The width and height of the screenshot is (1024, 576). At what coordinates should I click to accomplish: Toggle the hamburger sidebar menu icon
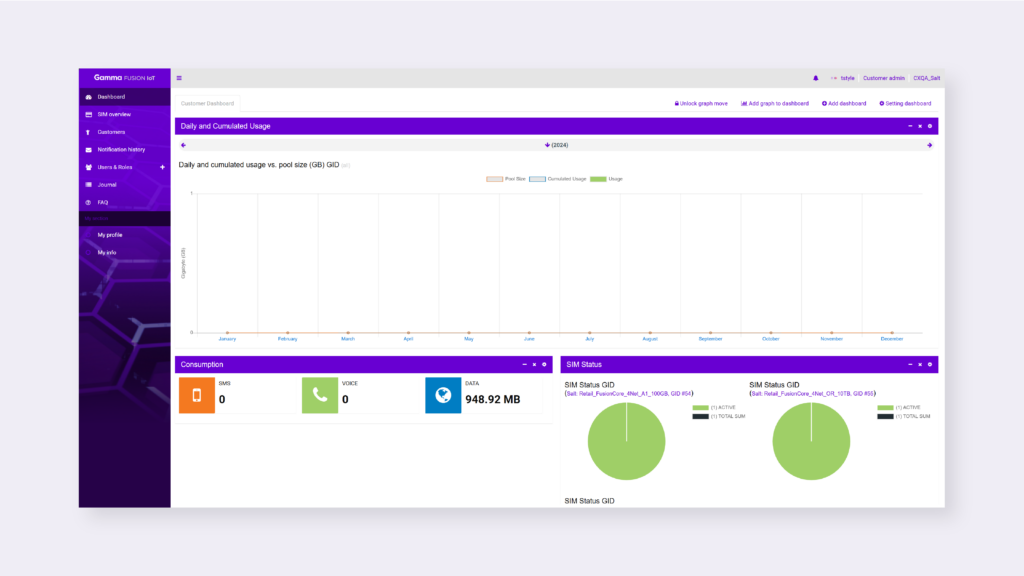179,78
